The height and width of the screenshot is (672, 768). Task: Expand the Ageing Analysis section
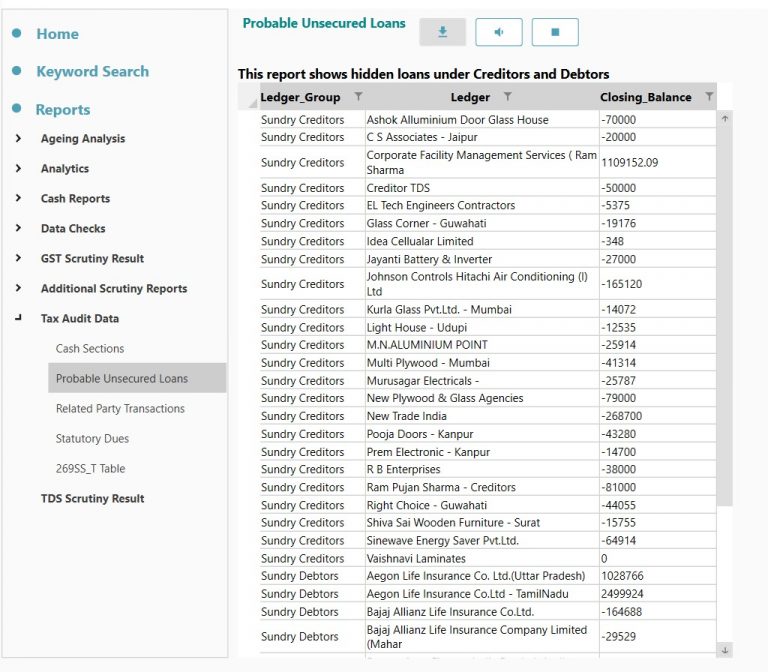19,139
